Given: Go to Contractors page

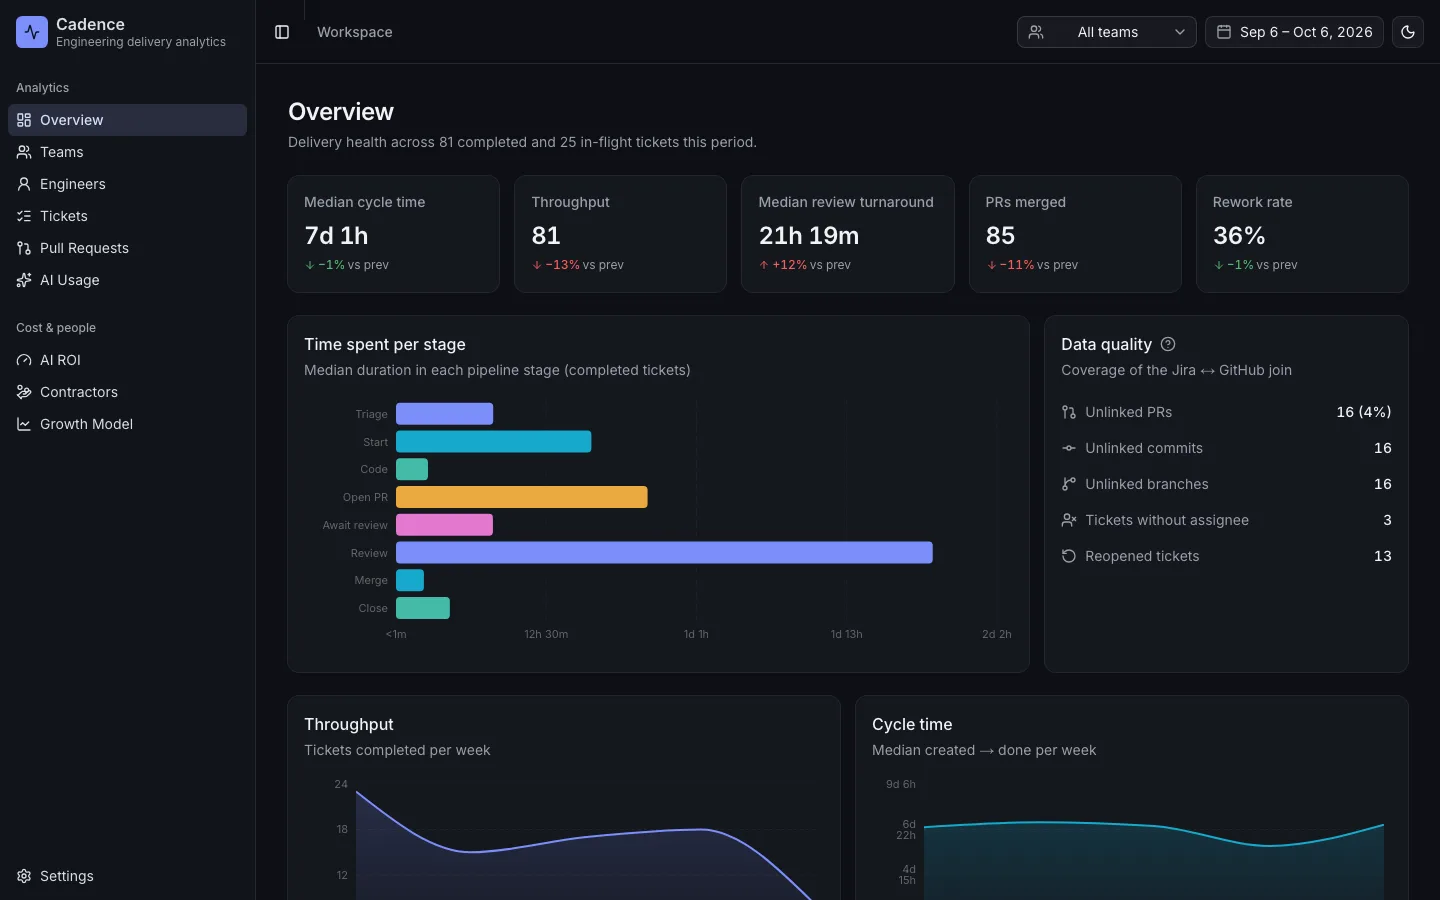Looking at the screenshot, I should (x=127, y=392).
